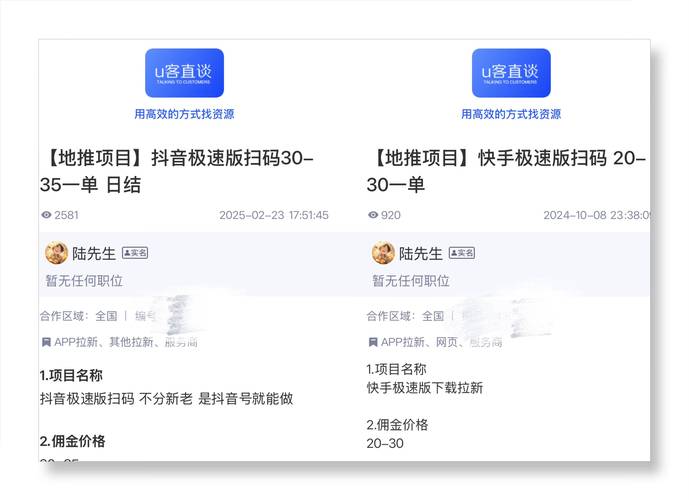Open 陆先生's avatar on the 抖音极速版 listing

point(56,253)
